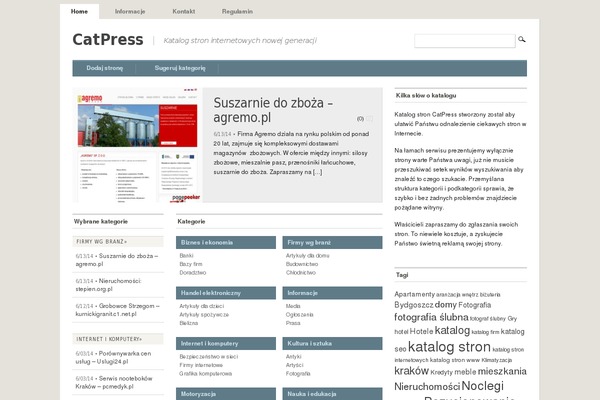Open the Firmy wg branż category button
Image resolution: width=600 pixels, height=400 pixels.
(x=332, y=243)
